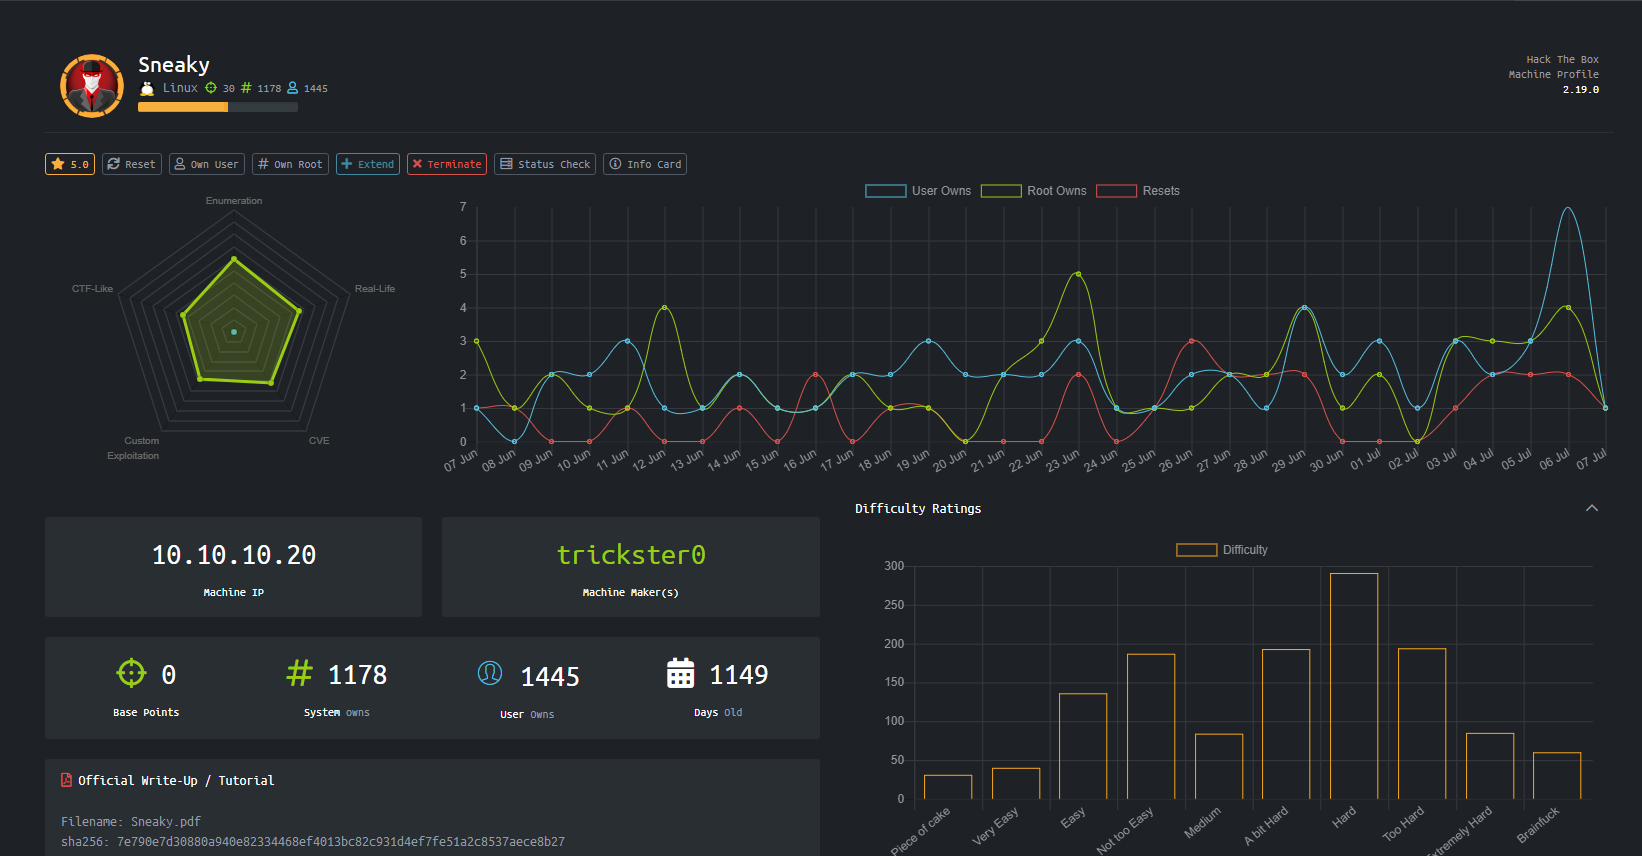
Task: Toggle the Difficulty legend swatch
Action: pos(1196,550)
